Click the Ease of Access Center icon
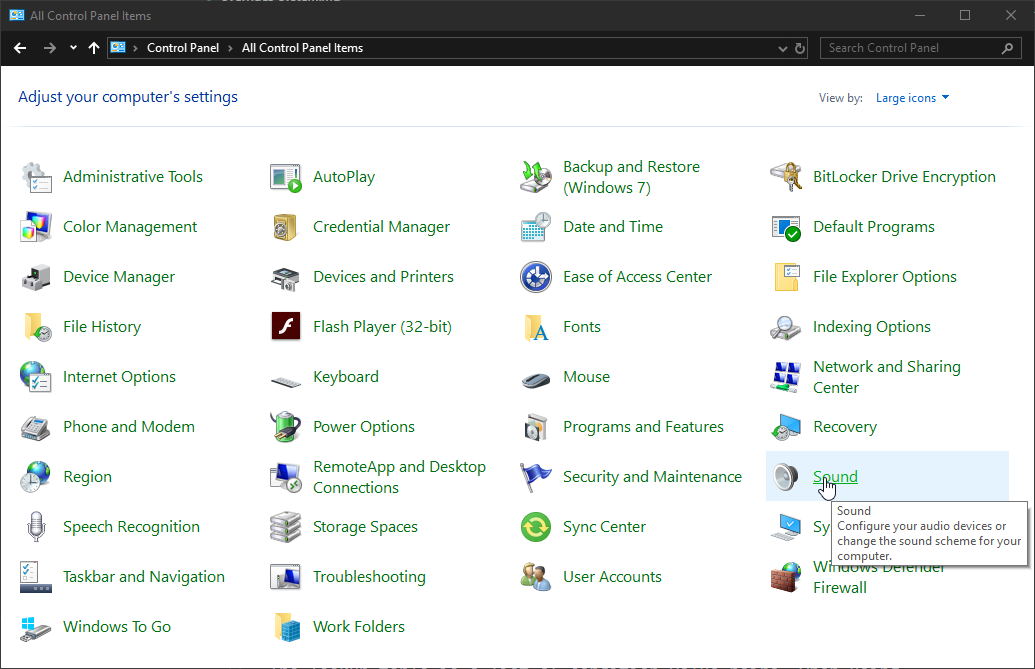The width and height of the screenshot is (1035, 669). 536,277
